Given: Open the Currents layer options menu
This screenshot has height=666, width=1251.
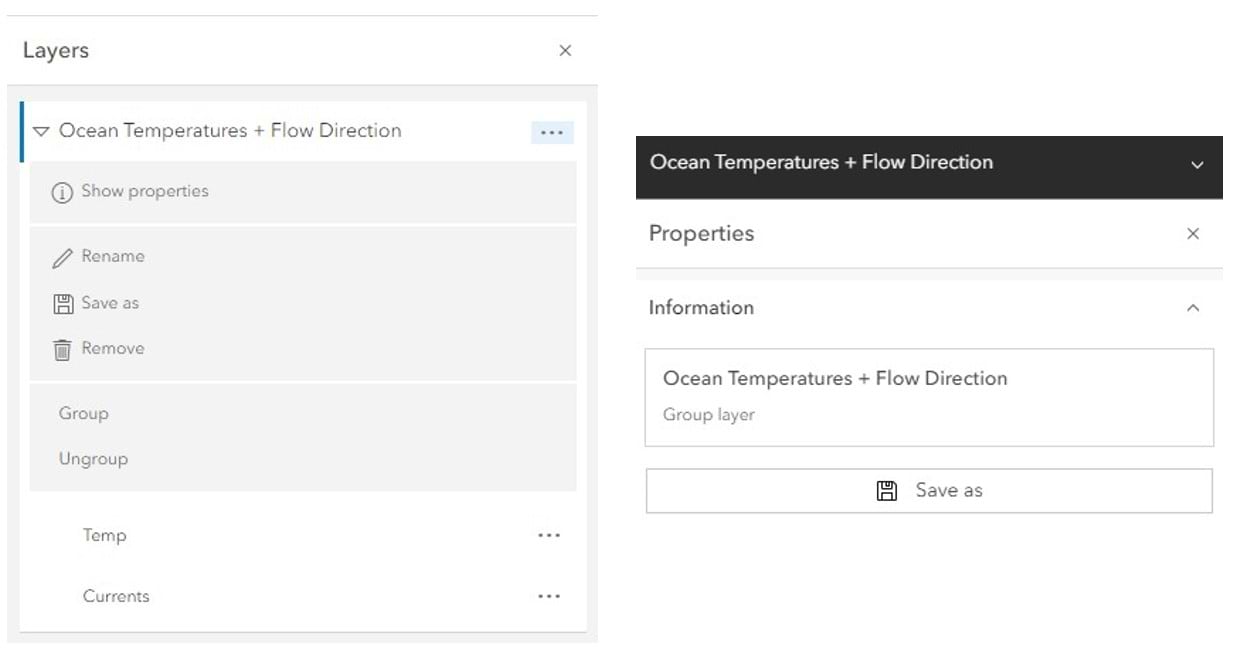Looking at the screenshot, I should 549,596.
